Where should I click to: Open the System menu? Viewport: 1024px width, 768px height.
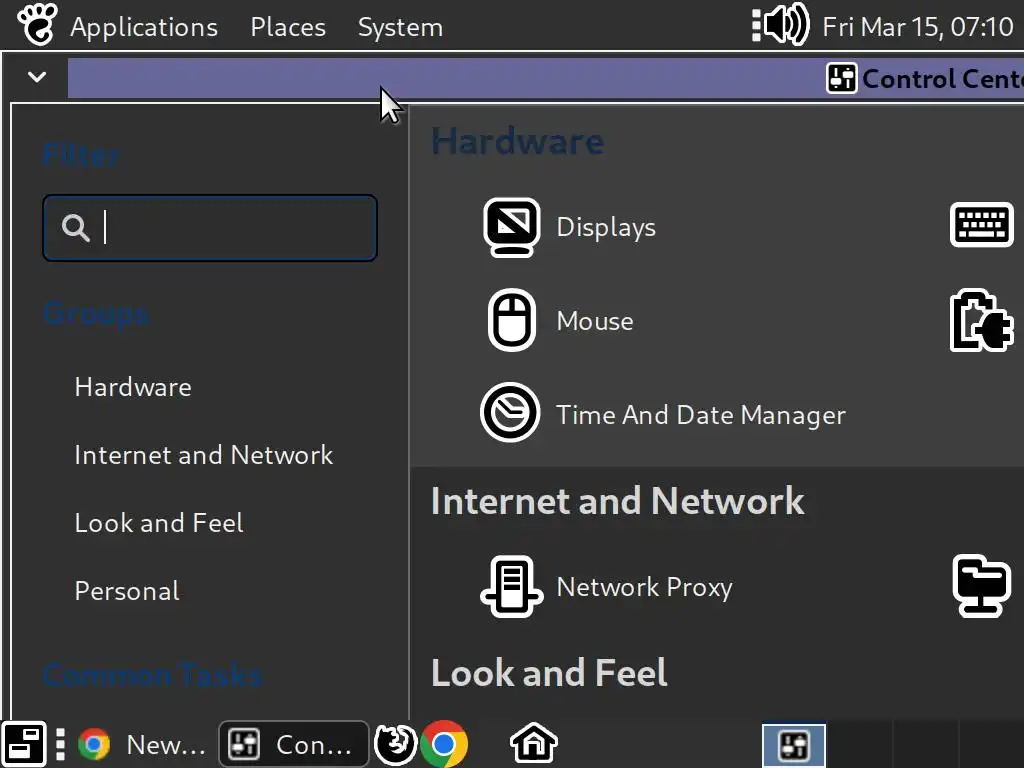click(400, 27)
